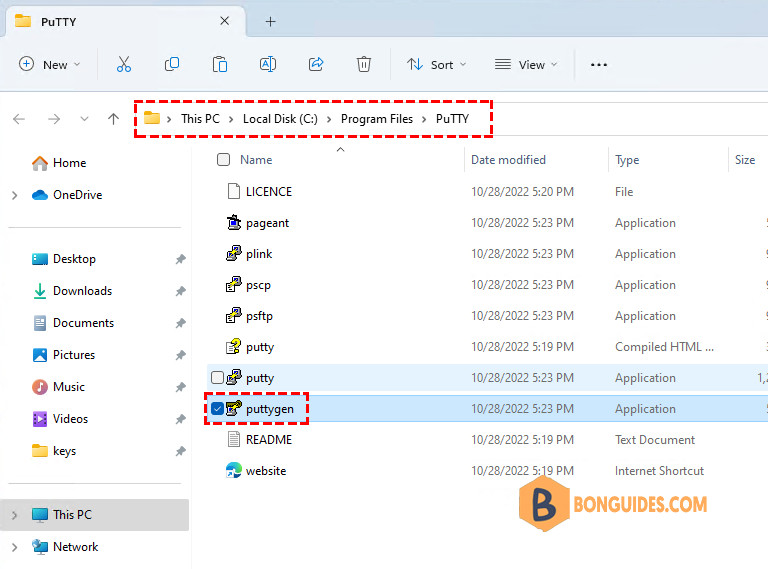Select the pscp application icon
This screenshot has height=569, width=768.
coord(234,284)
